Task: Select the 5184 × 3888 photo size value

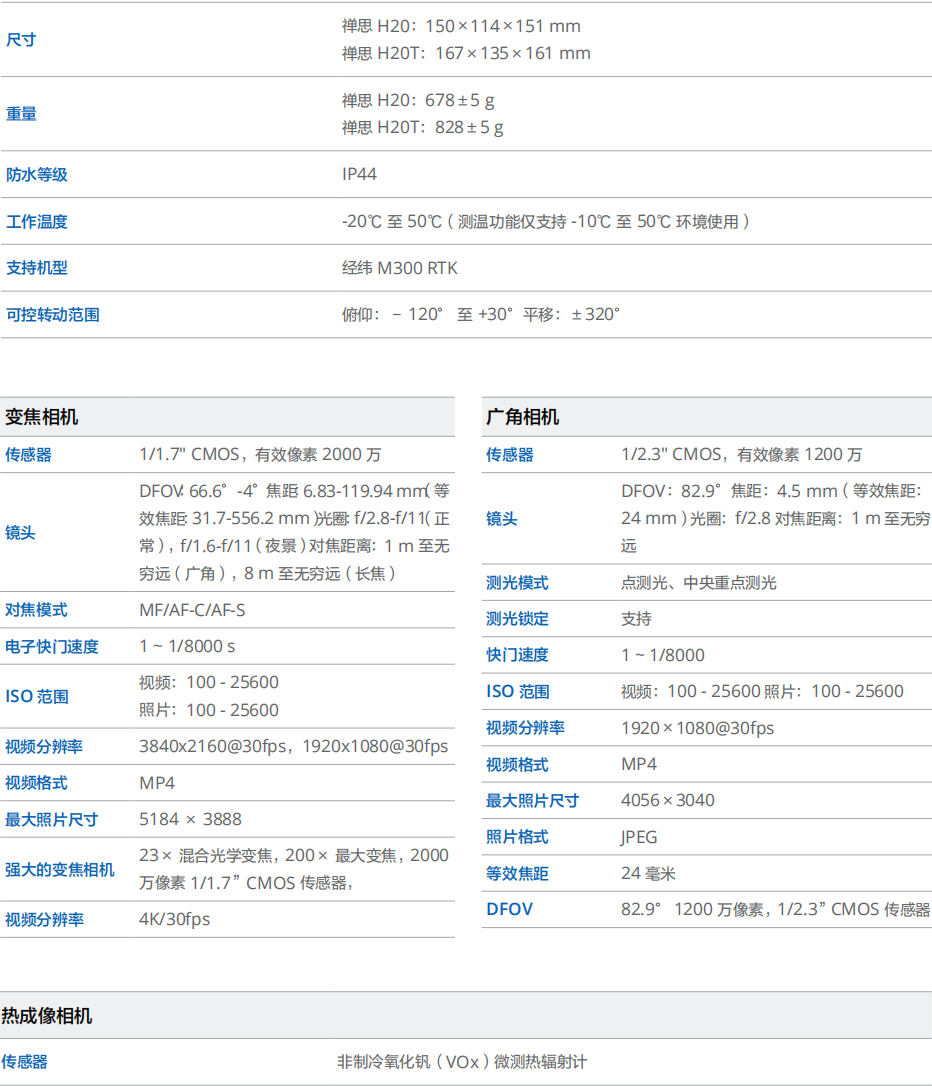Action: tap(190, 819)
